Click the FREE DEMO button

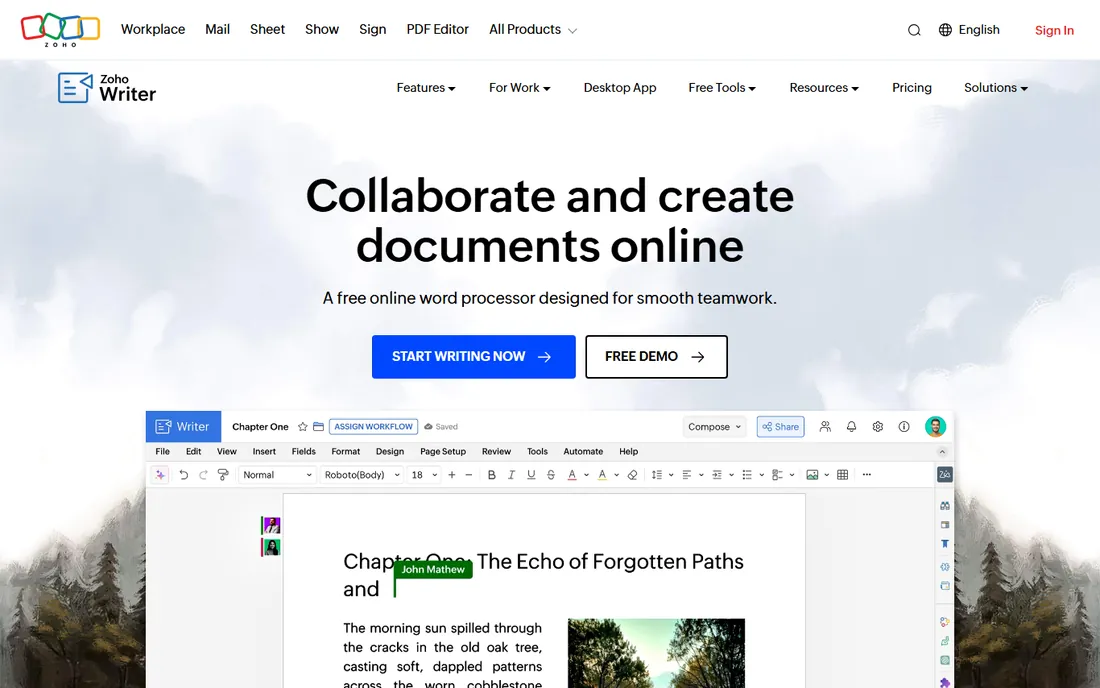click(x=657, y=357)
